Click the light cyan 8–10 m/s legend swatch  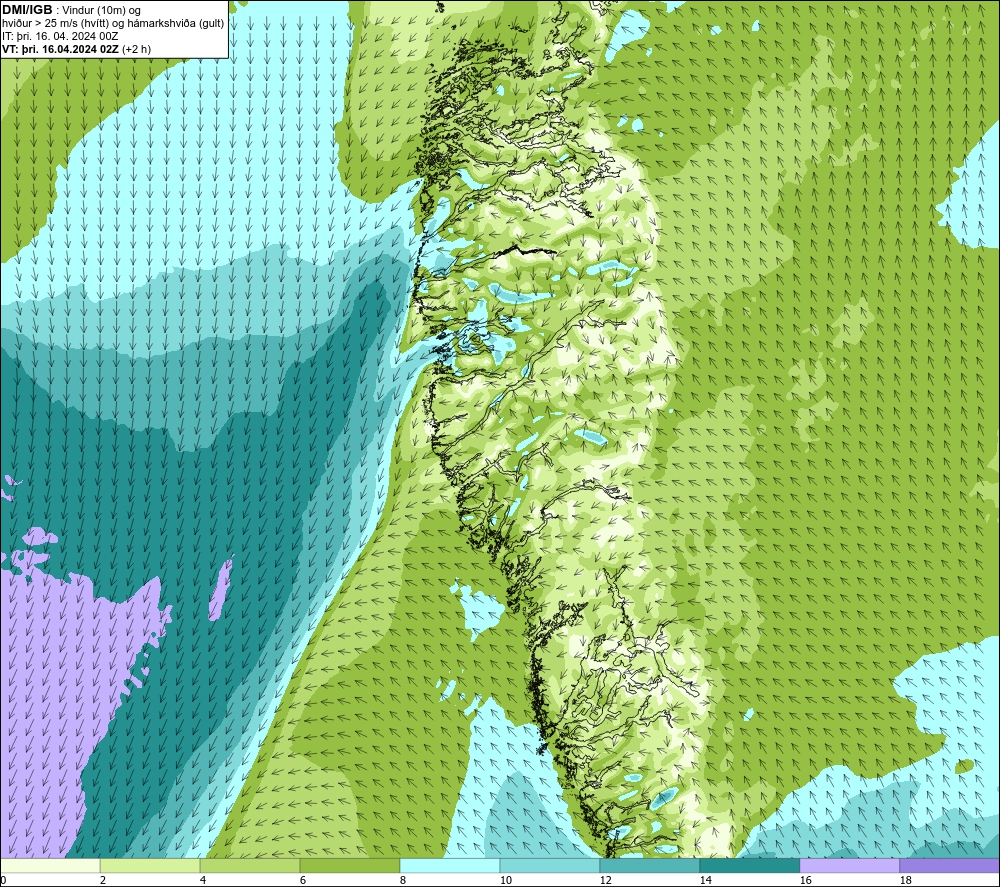pos(450,865)
